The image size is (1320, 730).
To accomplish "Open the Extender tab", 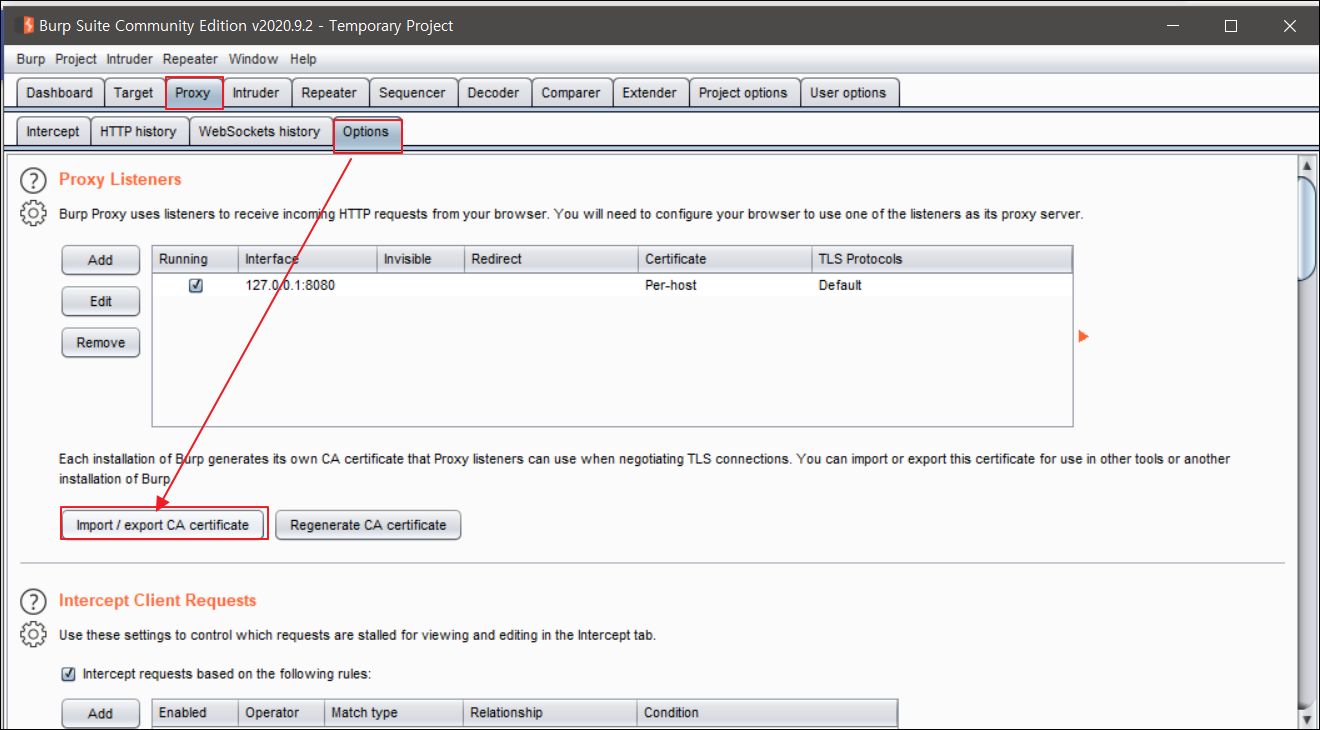I will (650, 93).
